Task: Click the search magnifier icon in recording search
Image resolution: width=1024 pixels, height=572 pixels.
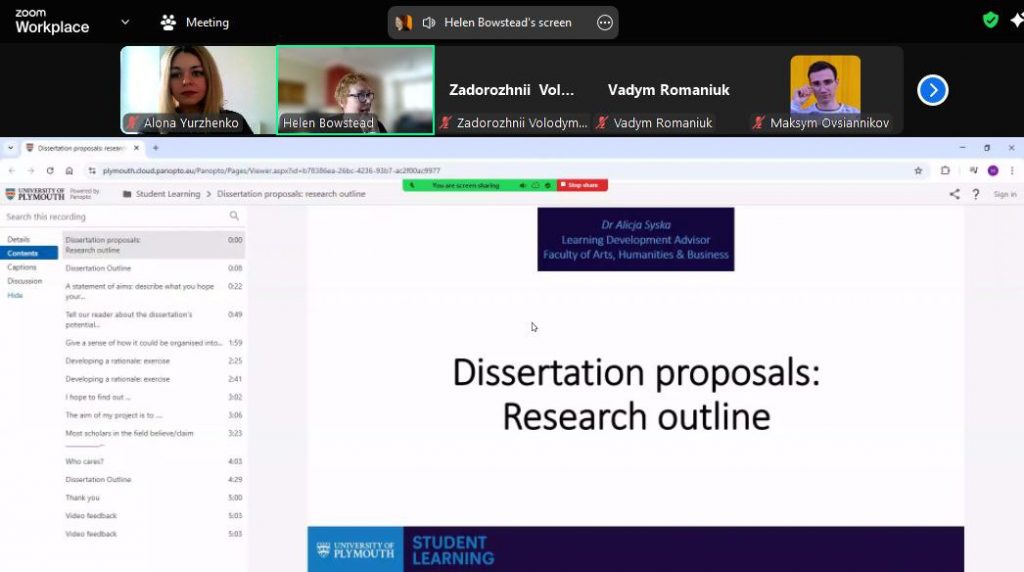Action: (235, 216)
